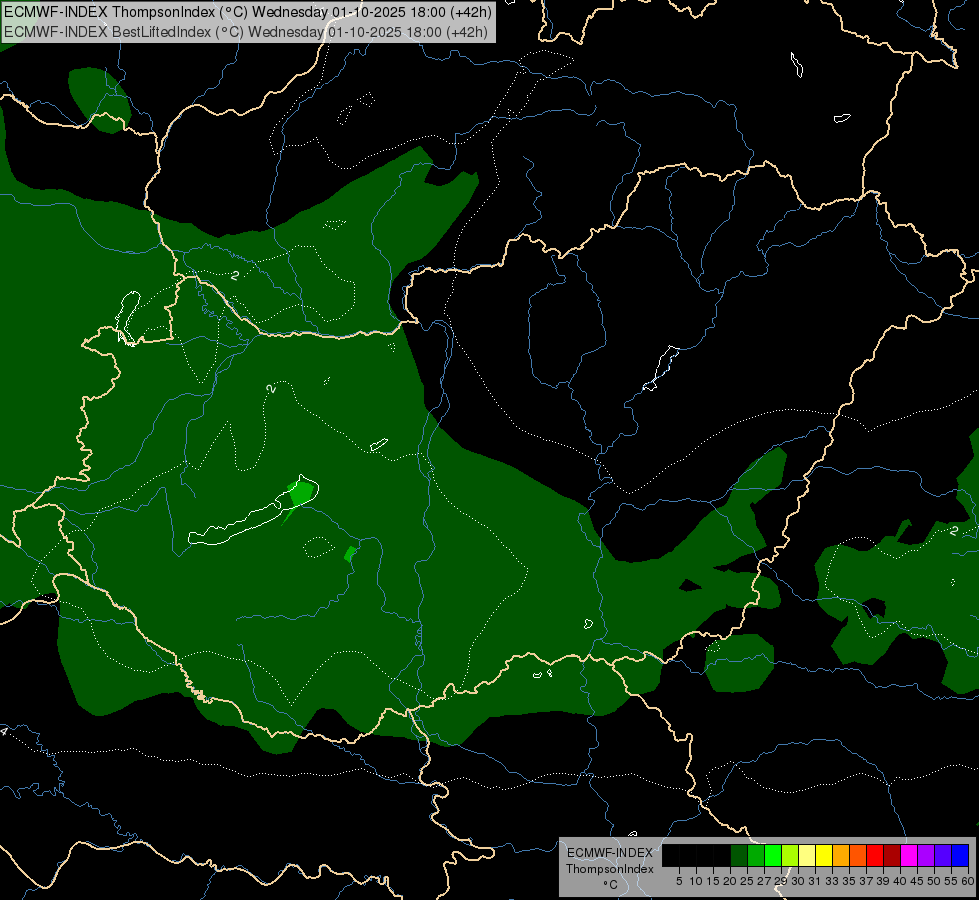The height and width of the screenshot is (900, 979).
Task: Click the legend tick value 25
Action: [x=747, y=881]
